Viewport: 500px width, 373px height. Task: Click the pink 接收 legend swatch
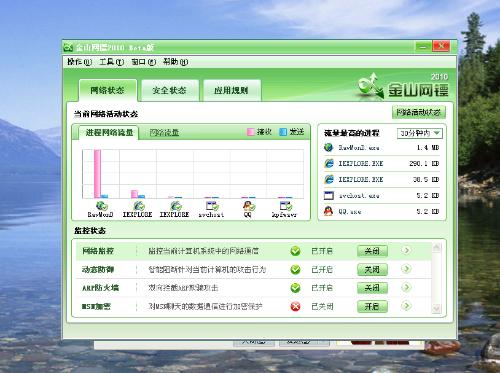pos(250,132)
